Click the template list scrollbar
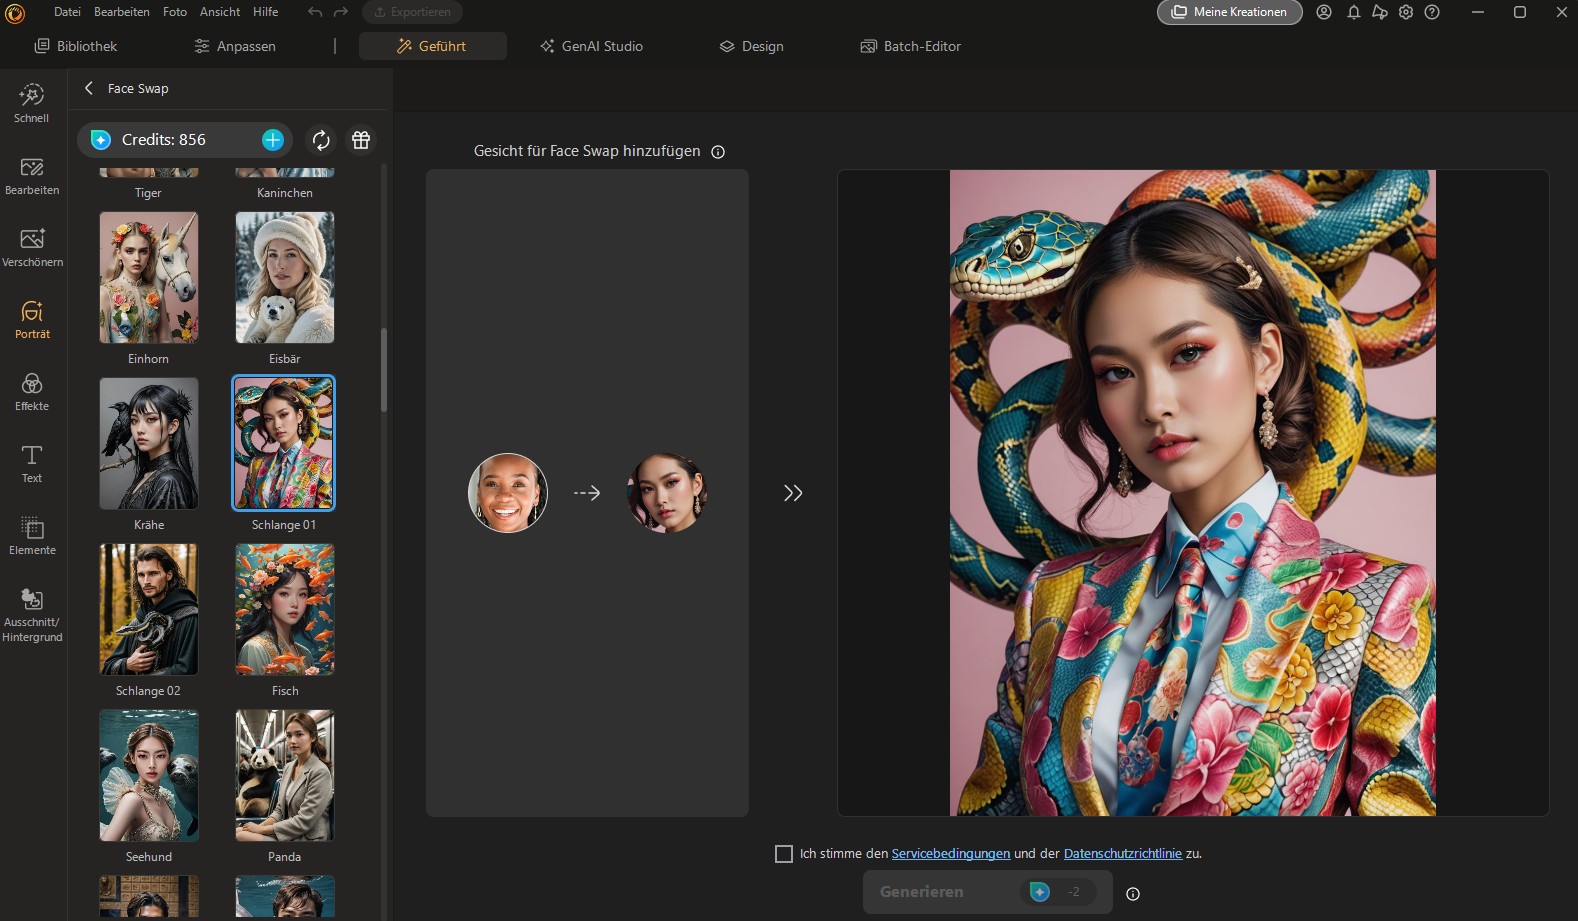This screenshot has height=921, width=1578. pos(384,370)
